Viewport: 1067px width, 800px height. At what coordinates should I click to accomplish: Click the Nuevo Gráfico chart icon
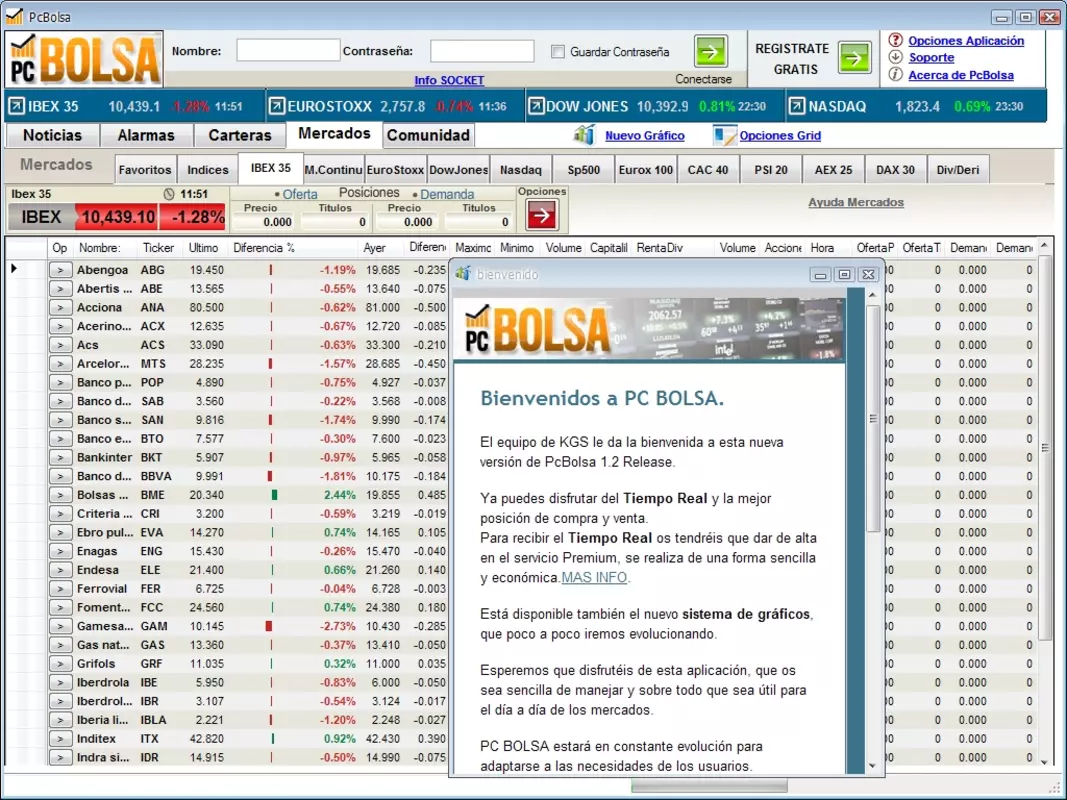pos(585,135)
